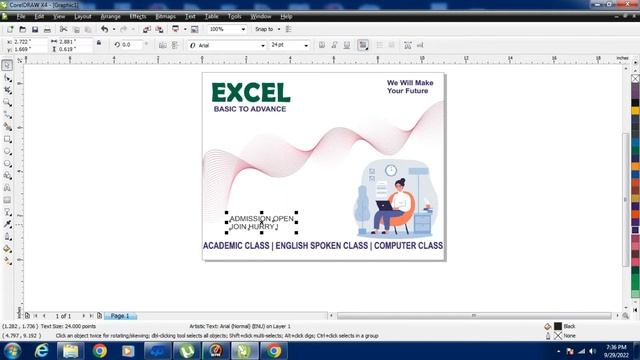Open the Table menu
Viewport: 640px width, 360px height.
211,16
